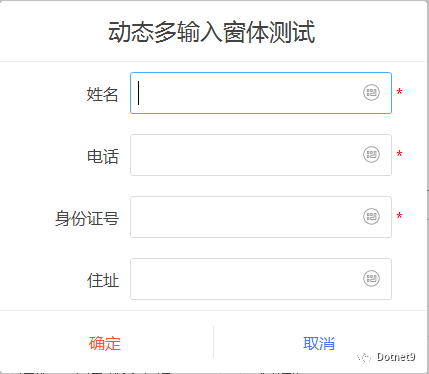Click the red required asterisk beside 身份证号
429x374 pixels.
(399, 216)
